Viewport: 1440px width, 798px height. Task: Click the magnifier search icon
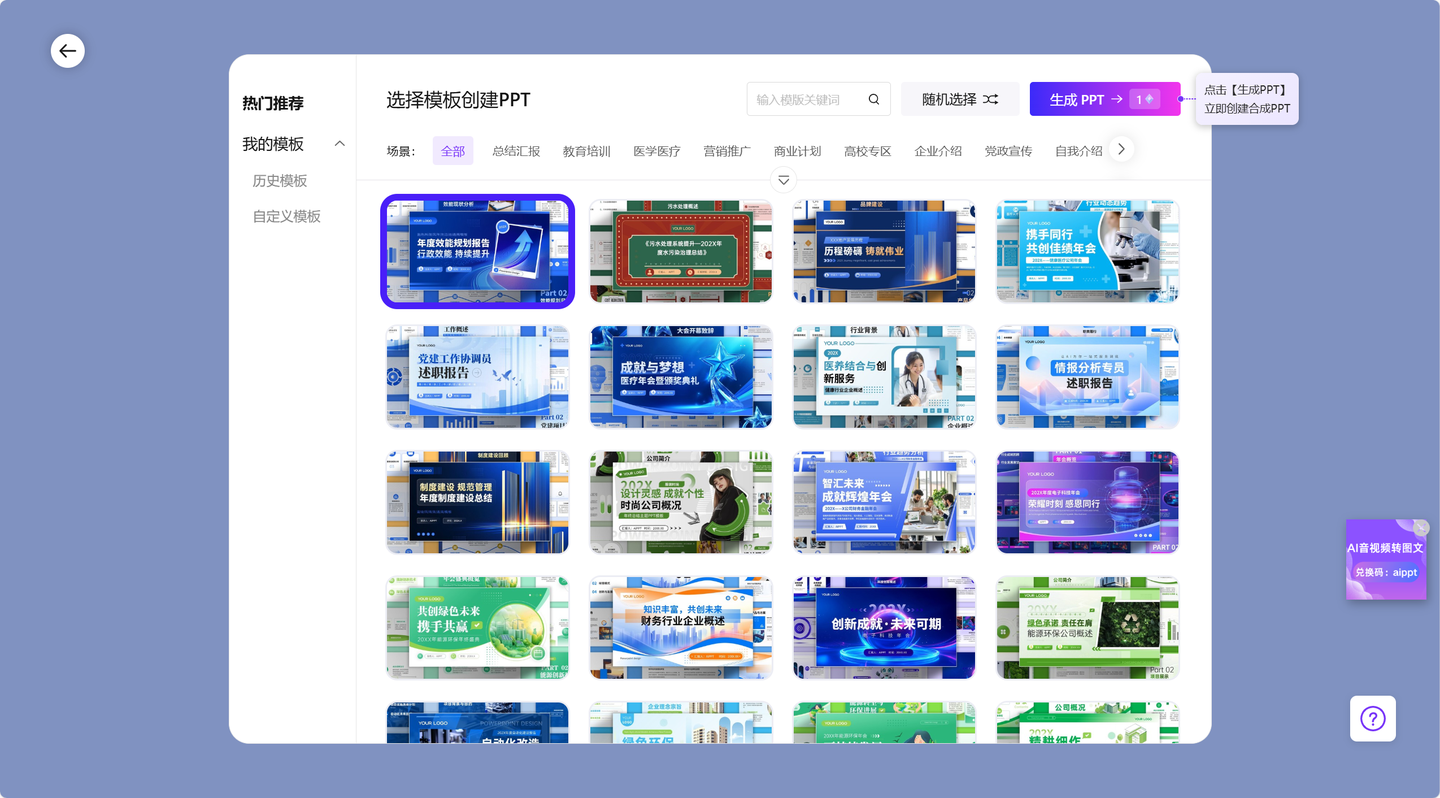pyautogui.click(x=872, y=99)
